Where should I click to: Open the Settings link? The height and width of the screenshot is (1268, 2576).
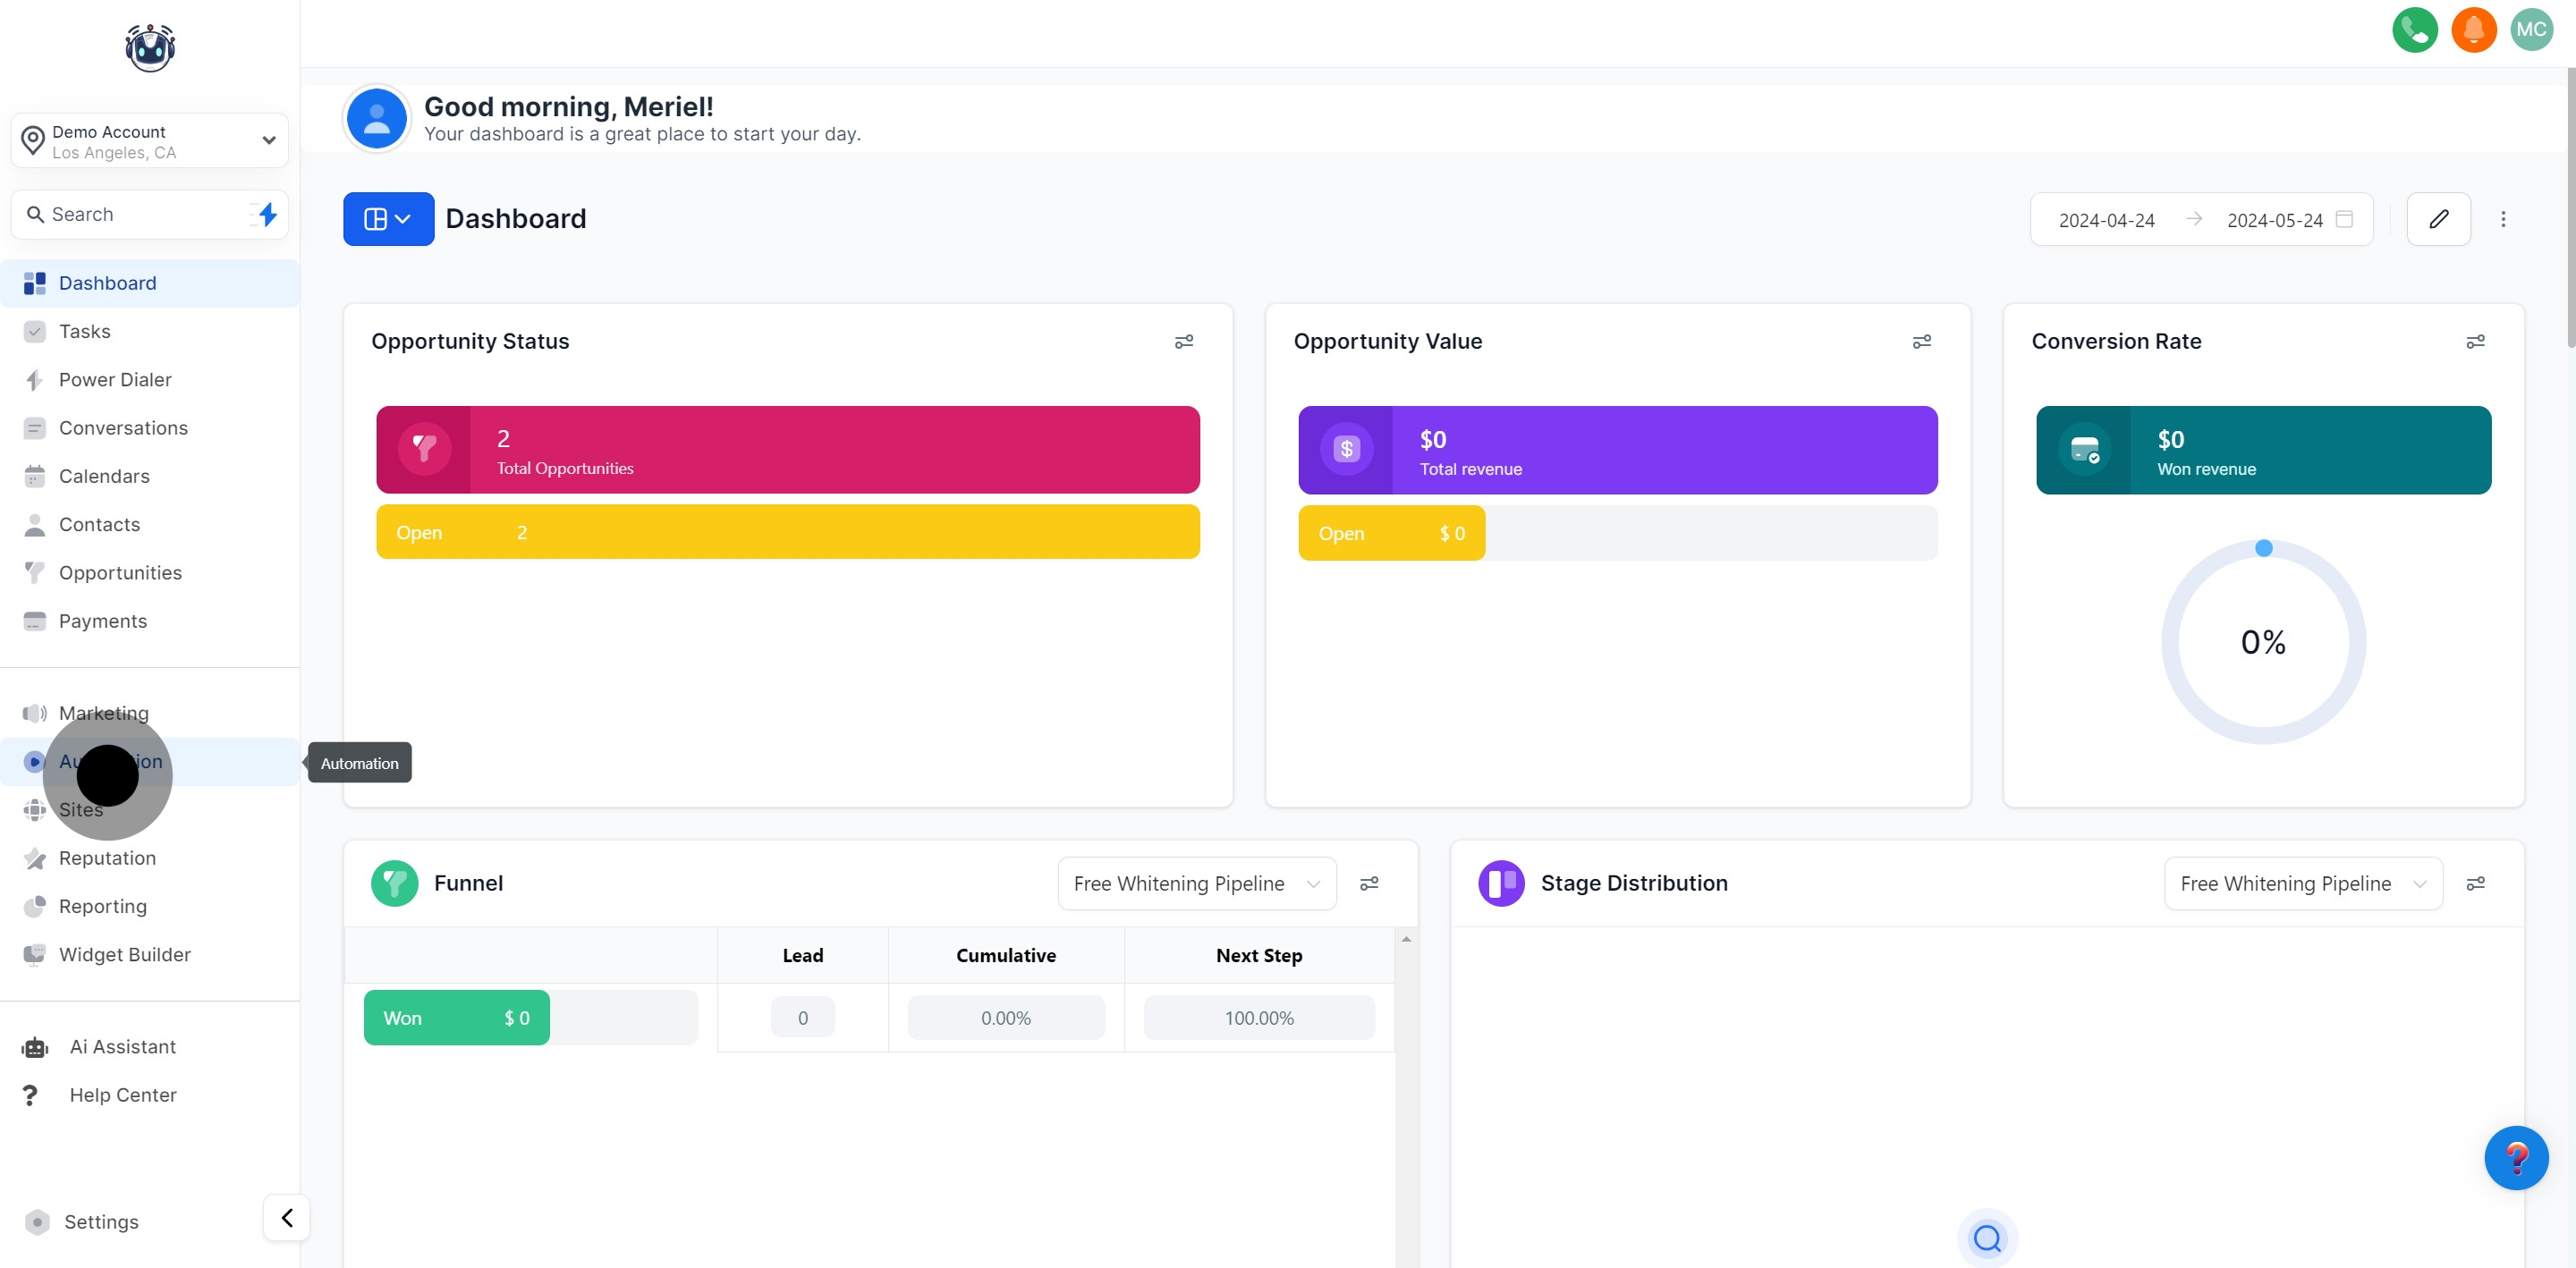[101, 1221]
